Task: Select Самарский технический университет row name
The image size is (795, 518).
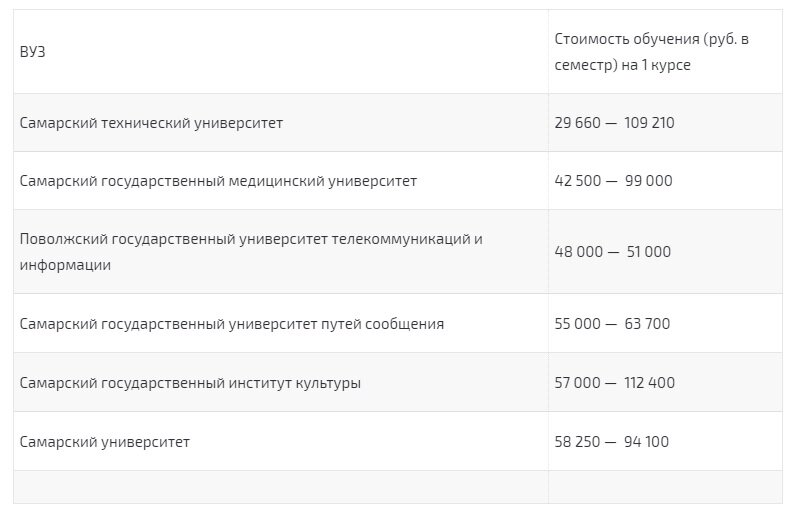Action: point(151,123)
